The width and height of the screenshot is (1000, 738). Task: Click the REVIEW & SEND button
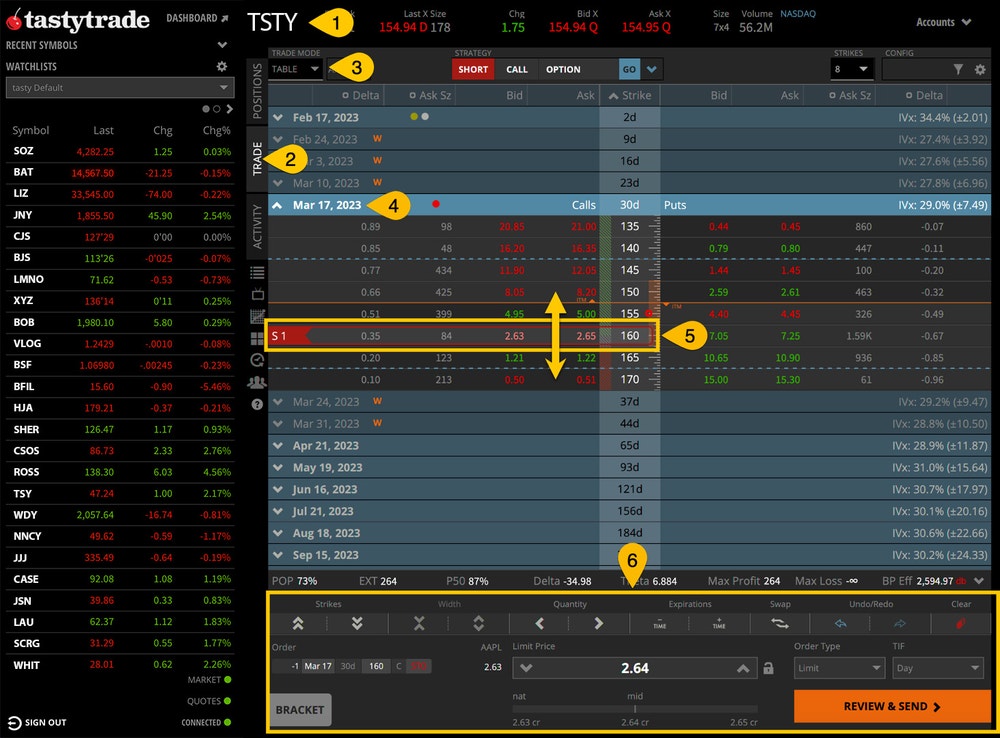point(889,706)
